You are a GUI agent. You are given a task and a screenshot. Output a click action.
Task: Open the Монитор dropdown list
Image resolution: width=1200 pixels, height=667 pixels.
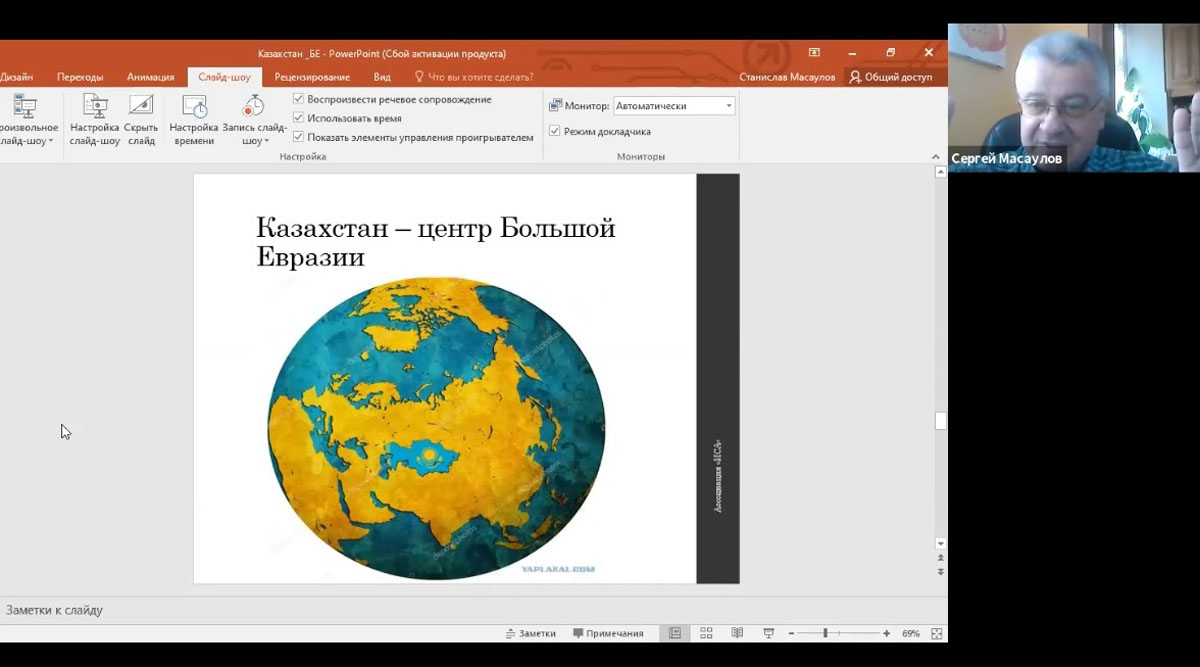[728, 106]
